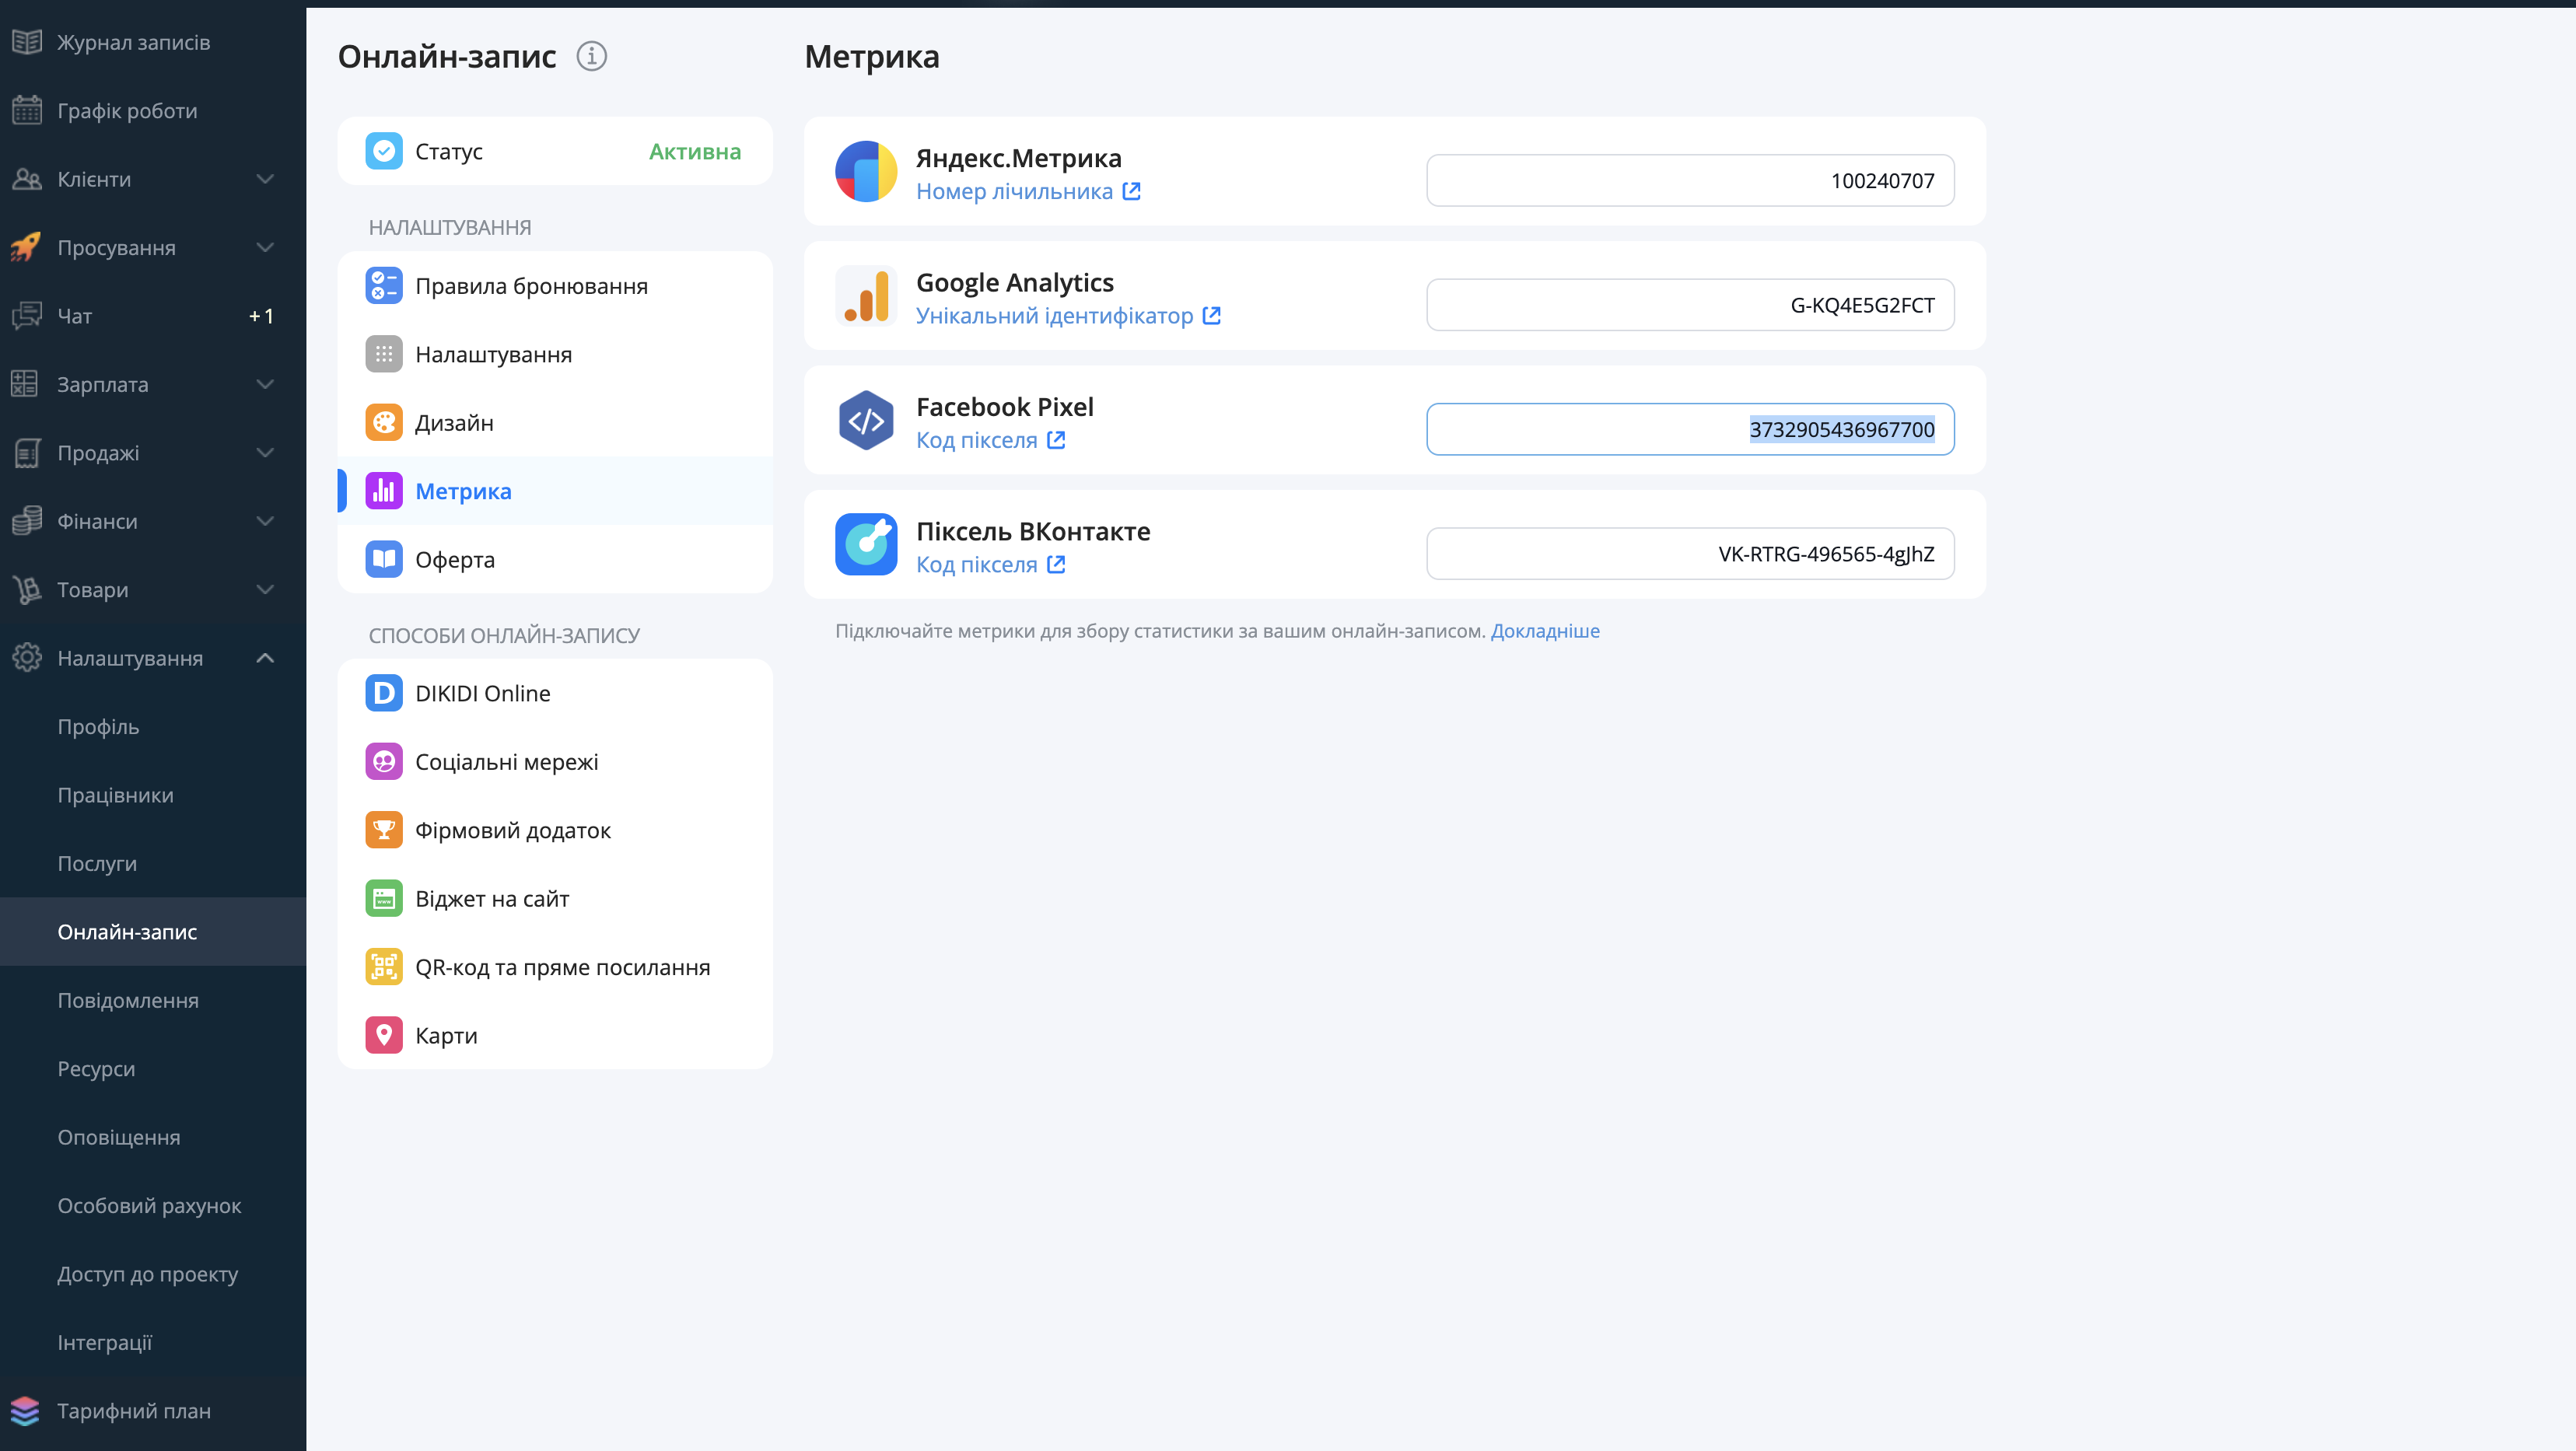Expand the Клієнти menu chevron
This screenshot has height=1451, width=2576.
[x=265, y=179]
